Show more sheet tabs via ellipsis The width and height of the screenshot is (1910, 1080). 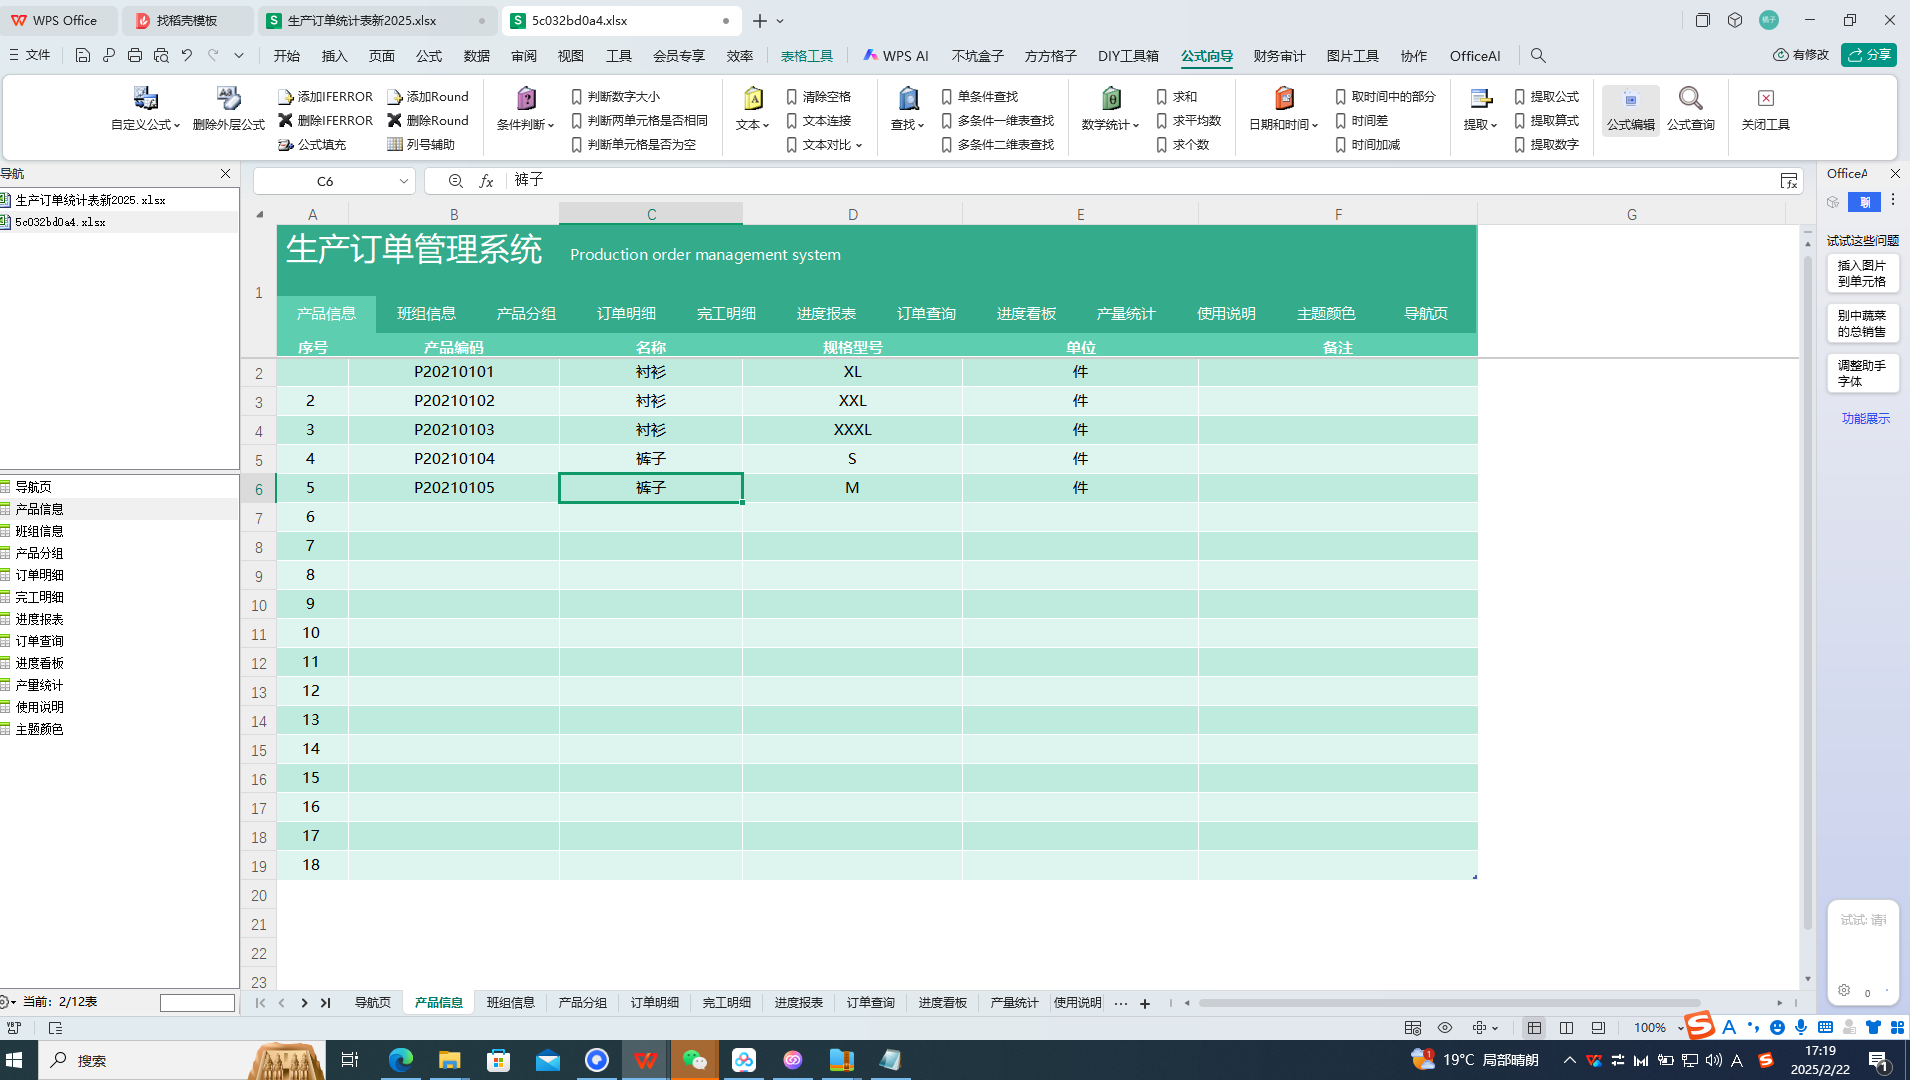1121,1002
